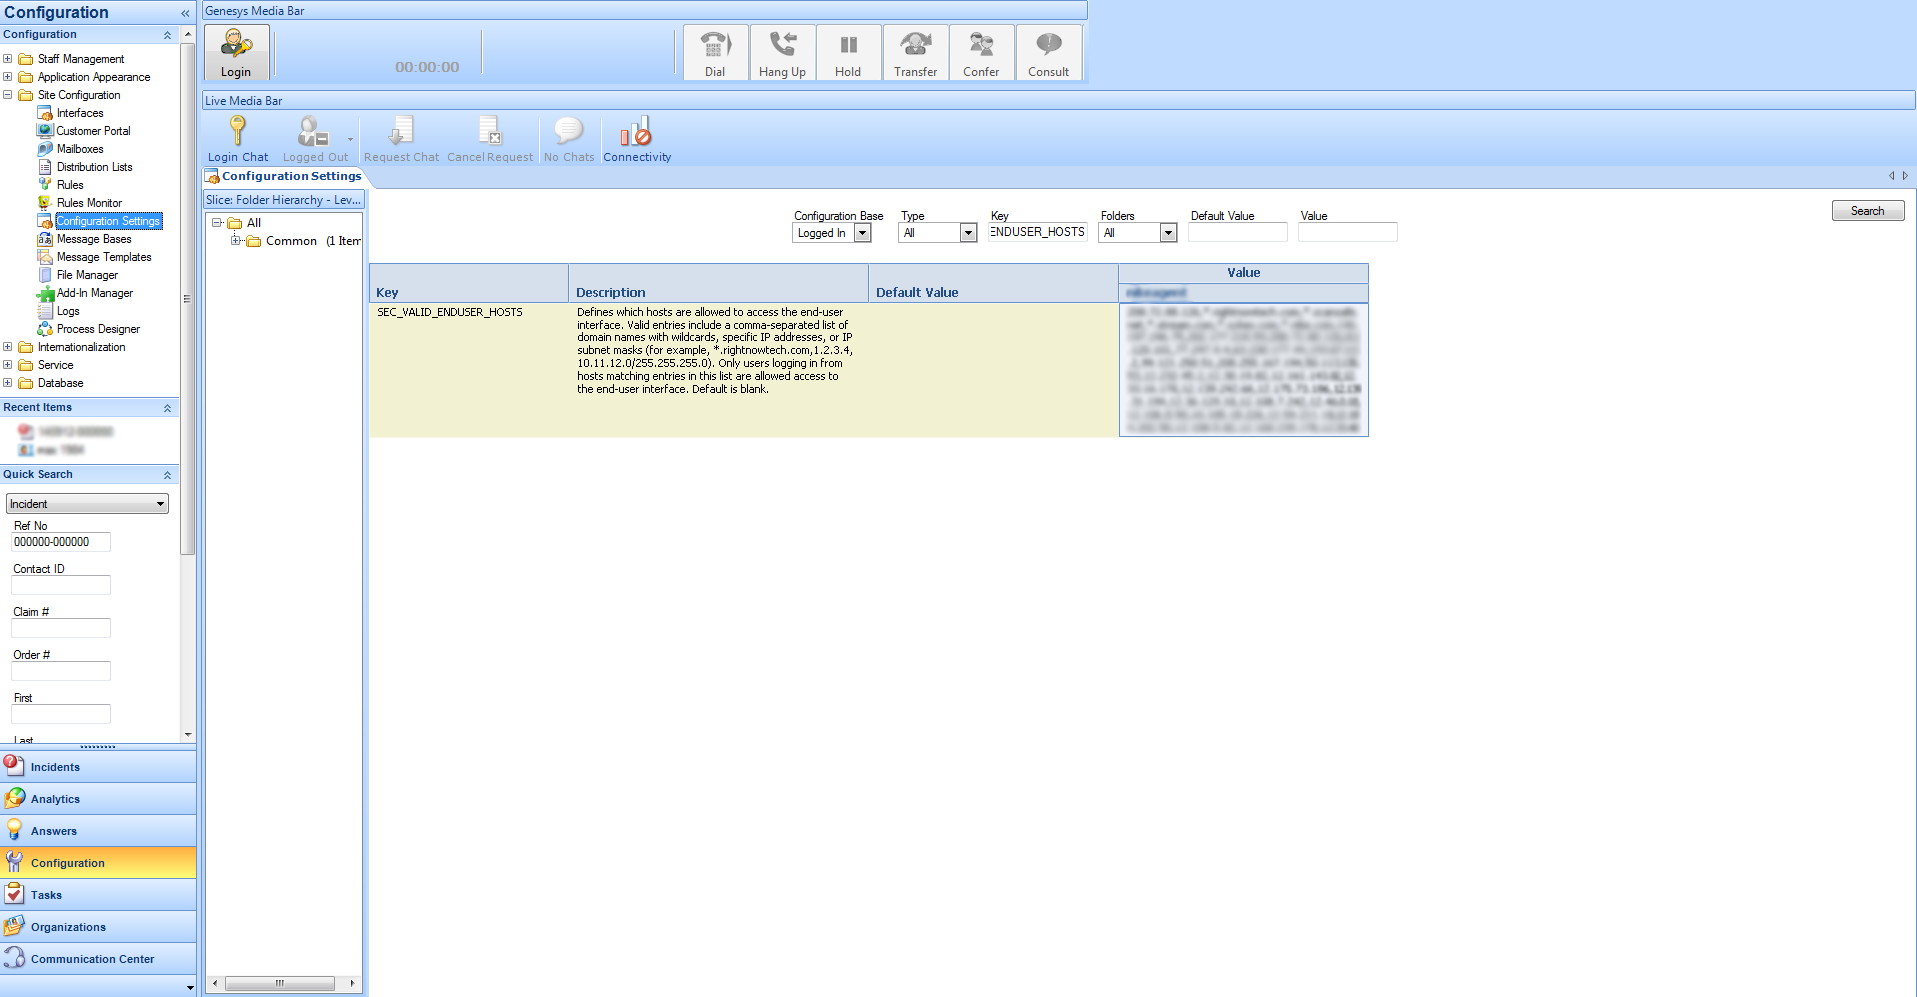The width and height of the screenshot is (1917, 997).
Task: Click the Transfer call icon
Action: (x=915, y=52)
